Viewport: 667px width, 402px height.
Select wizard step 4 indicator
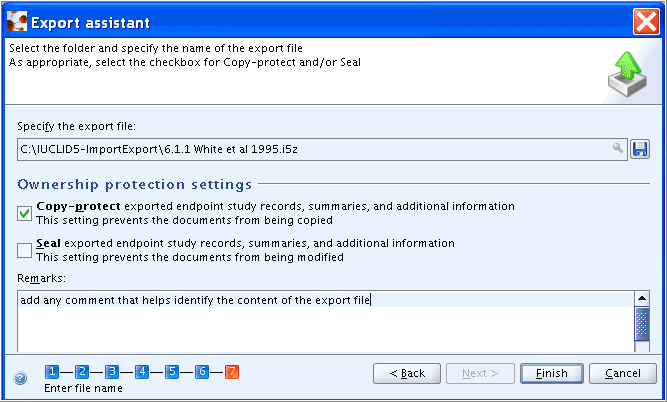142,372
